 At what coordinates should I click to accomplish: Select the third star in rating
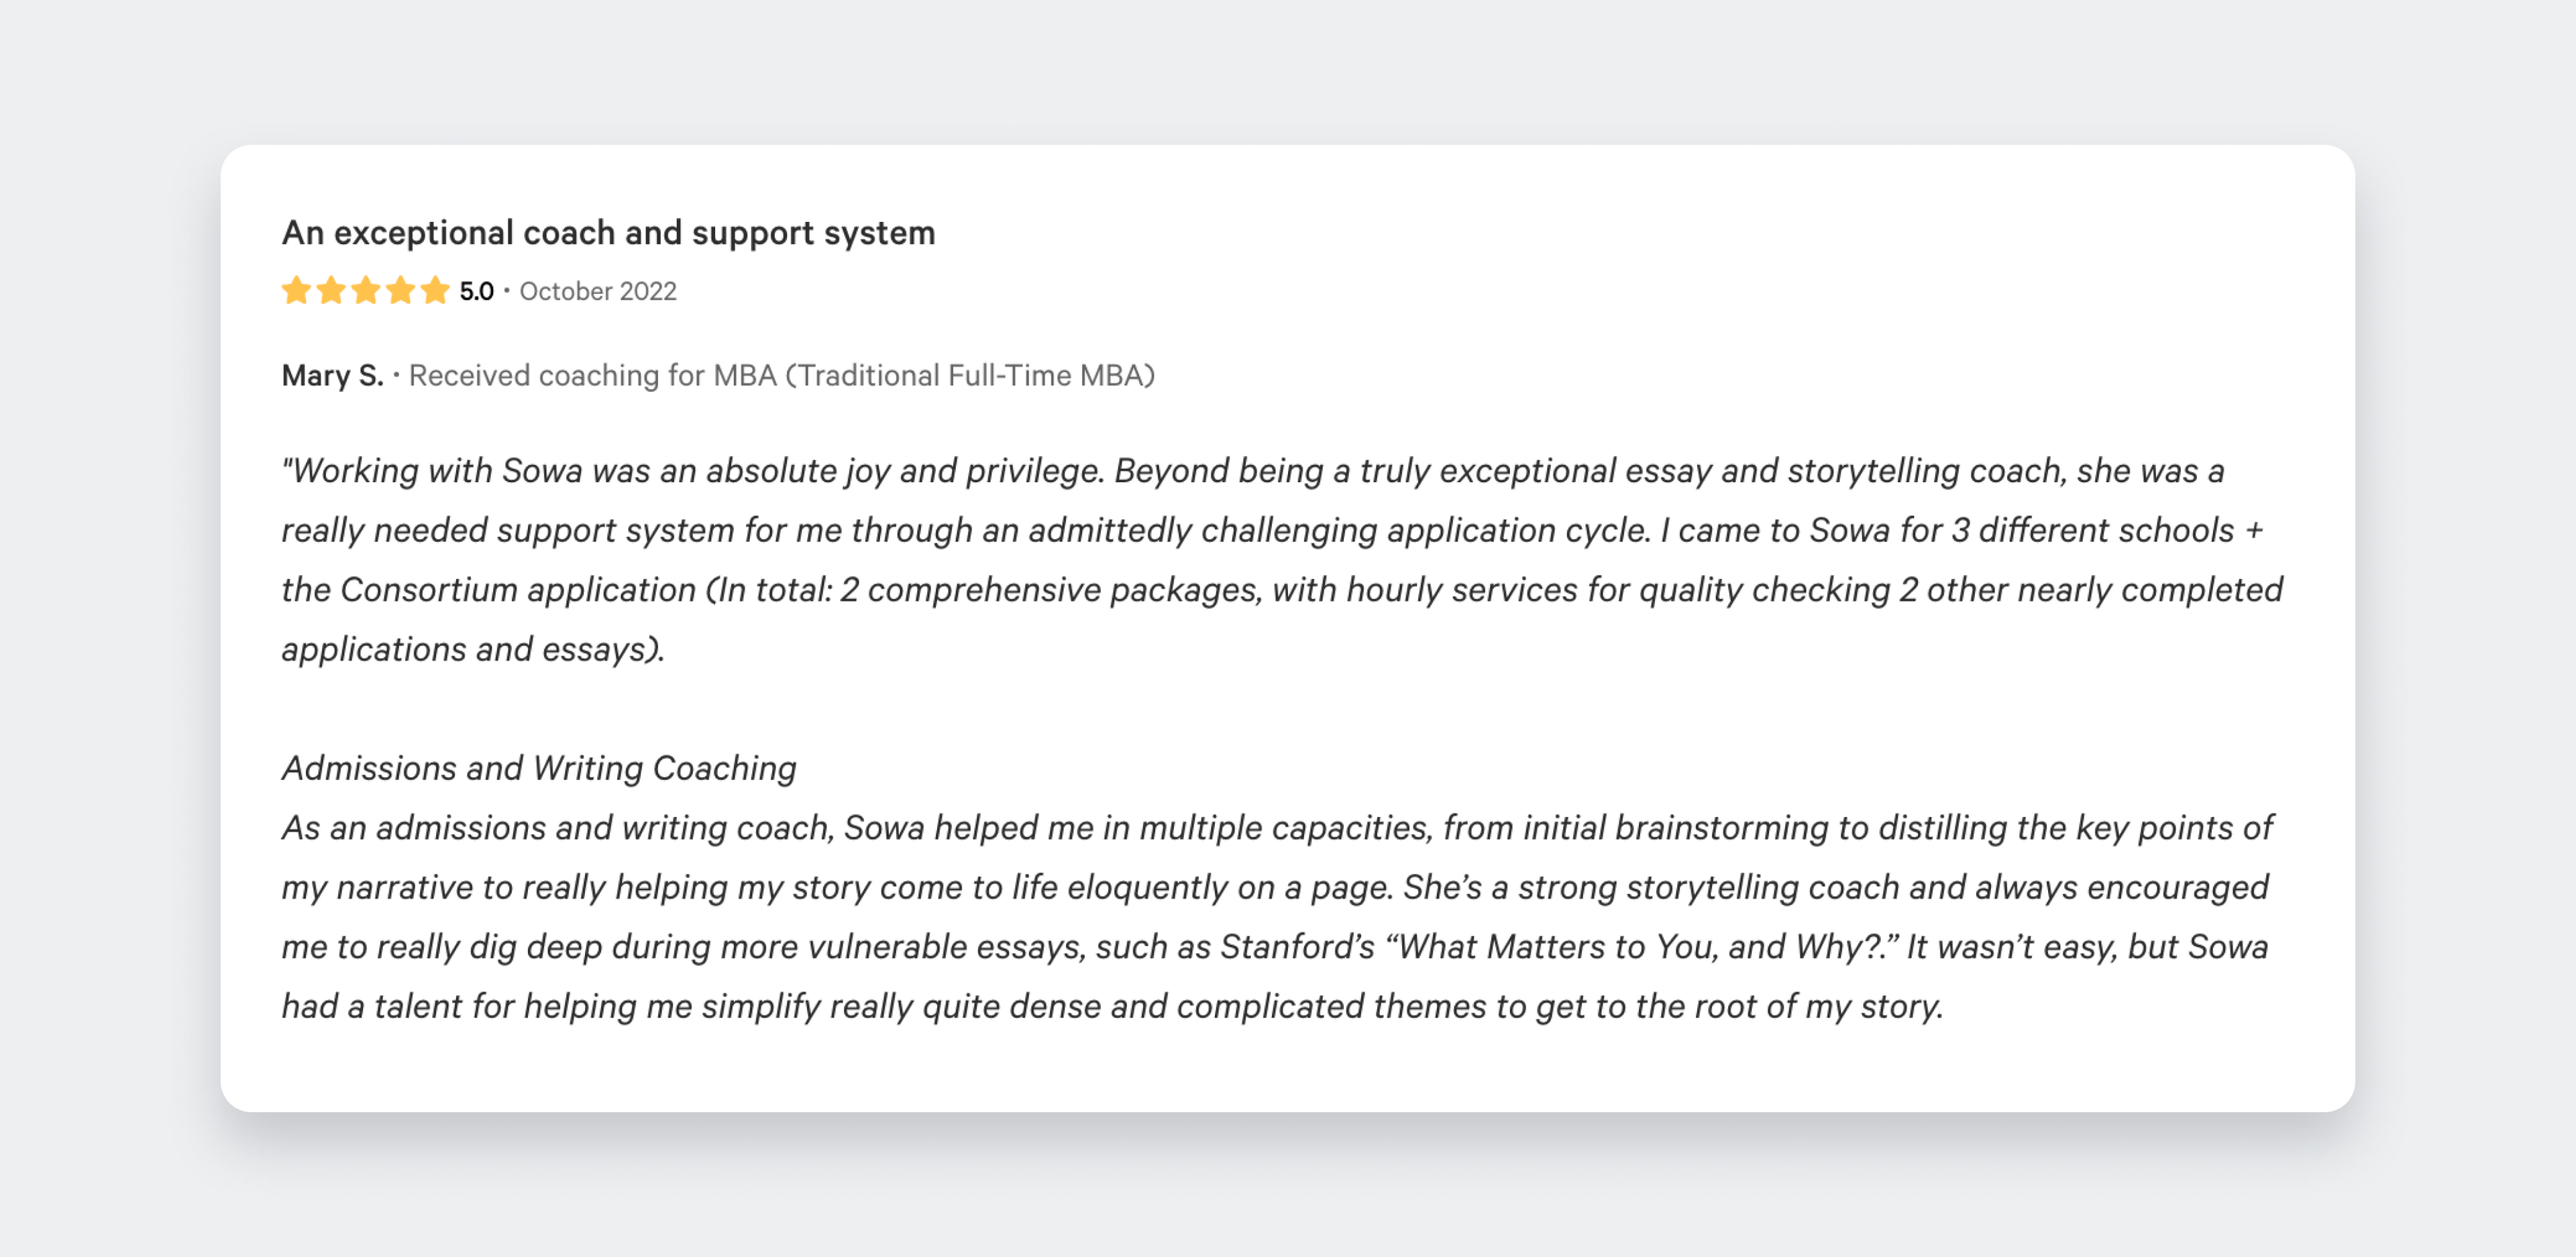pyautogui.click(x=366, y=291)
